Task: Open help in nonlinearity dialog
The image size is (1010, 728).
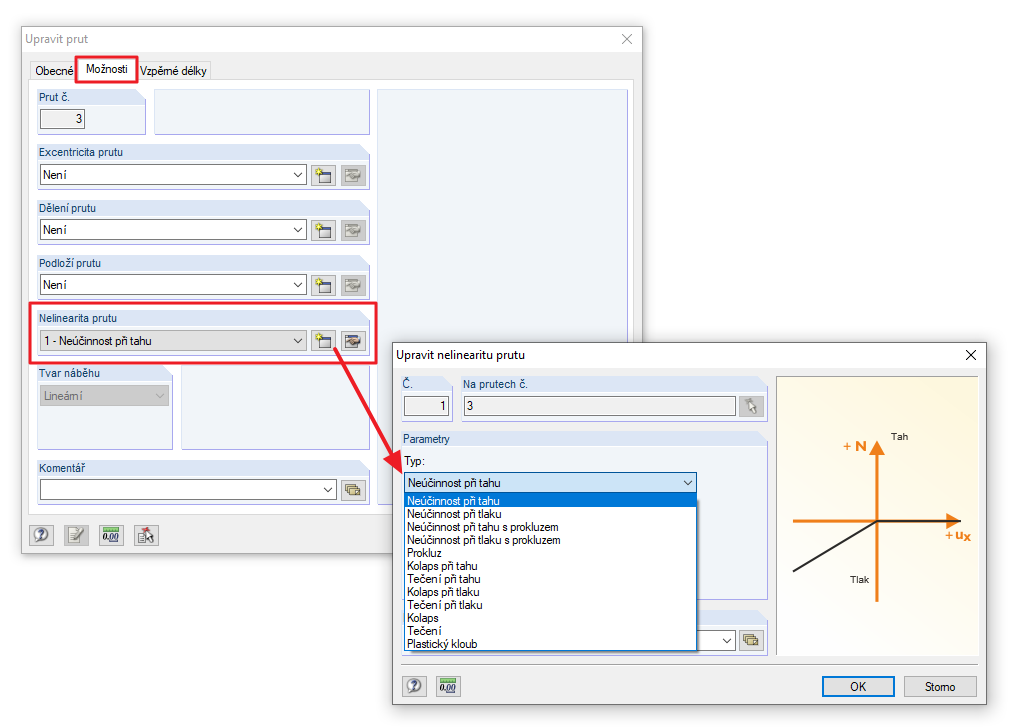Action: coord(414,686)
